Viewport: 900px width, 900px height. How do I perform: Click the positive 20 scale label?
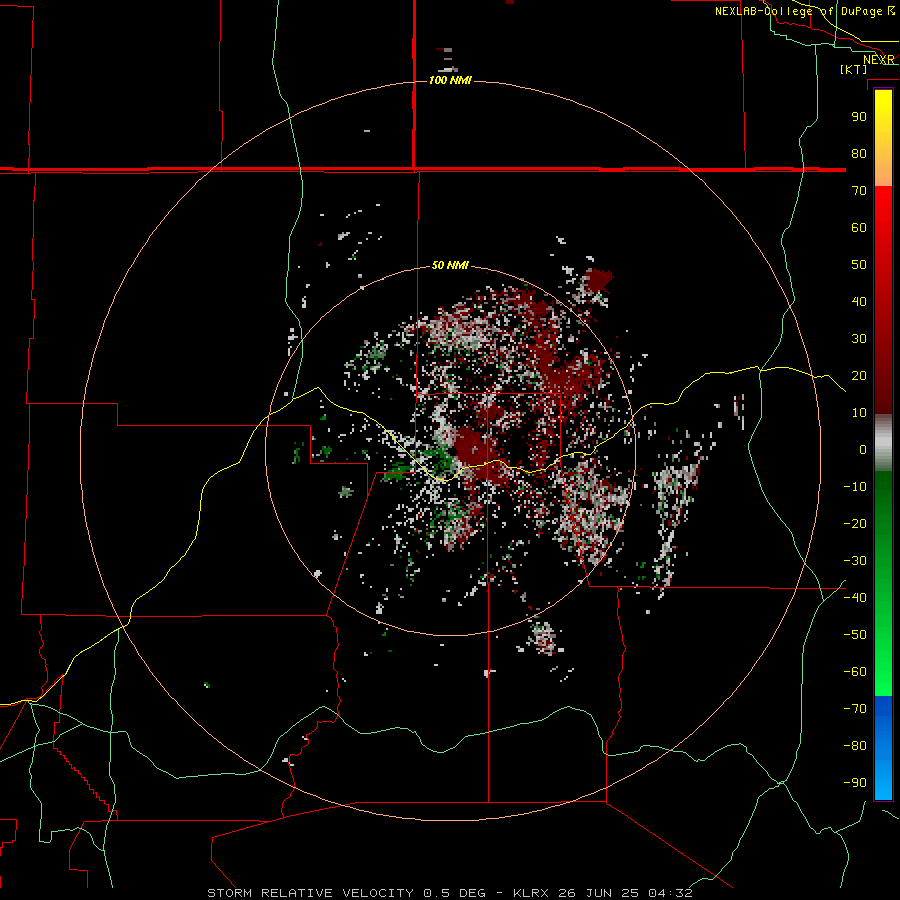coord(859,375)
